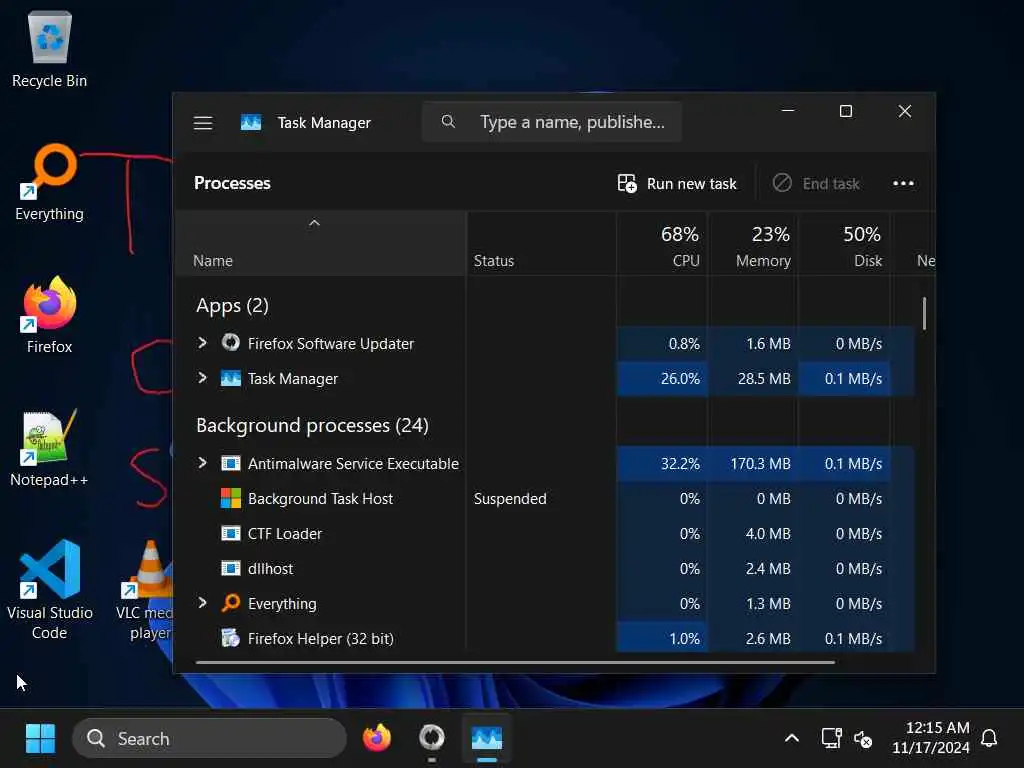Click the End task button
The image size is (1024, 768).
coord(816,184)
